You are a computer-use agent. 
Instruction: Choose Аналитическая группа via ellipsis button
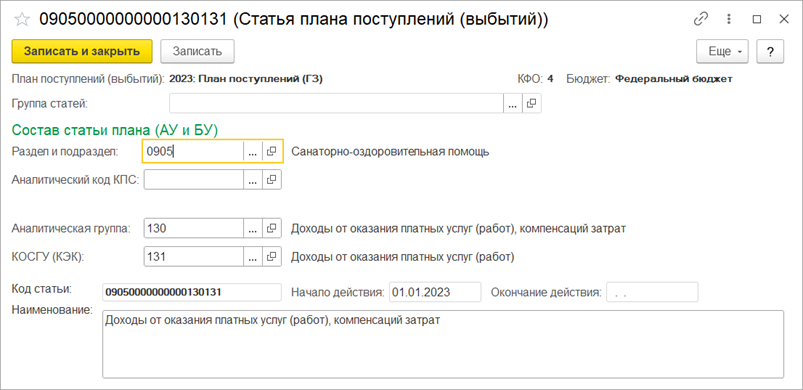pos(253,229)
